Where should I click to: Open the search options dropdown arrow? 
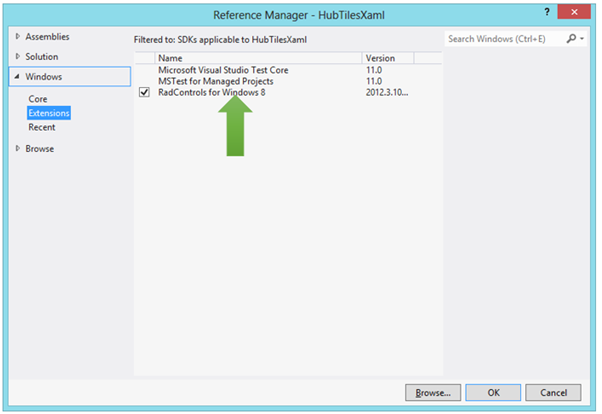583,38
